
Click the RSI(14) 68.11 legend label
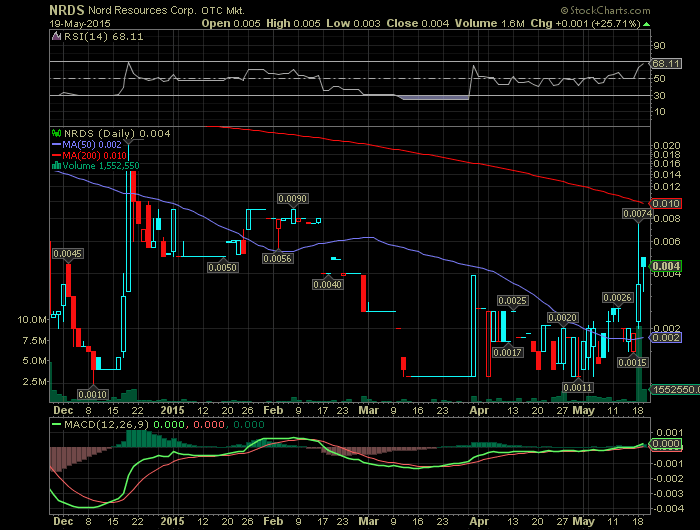pyautogui.click(x=104, y=37)
